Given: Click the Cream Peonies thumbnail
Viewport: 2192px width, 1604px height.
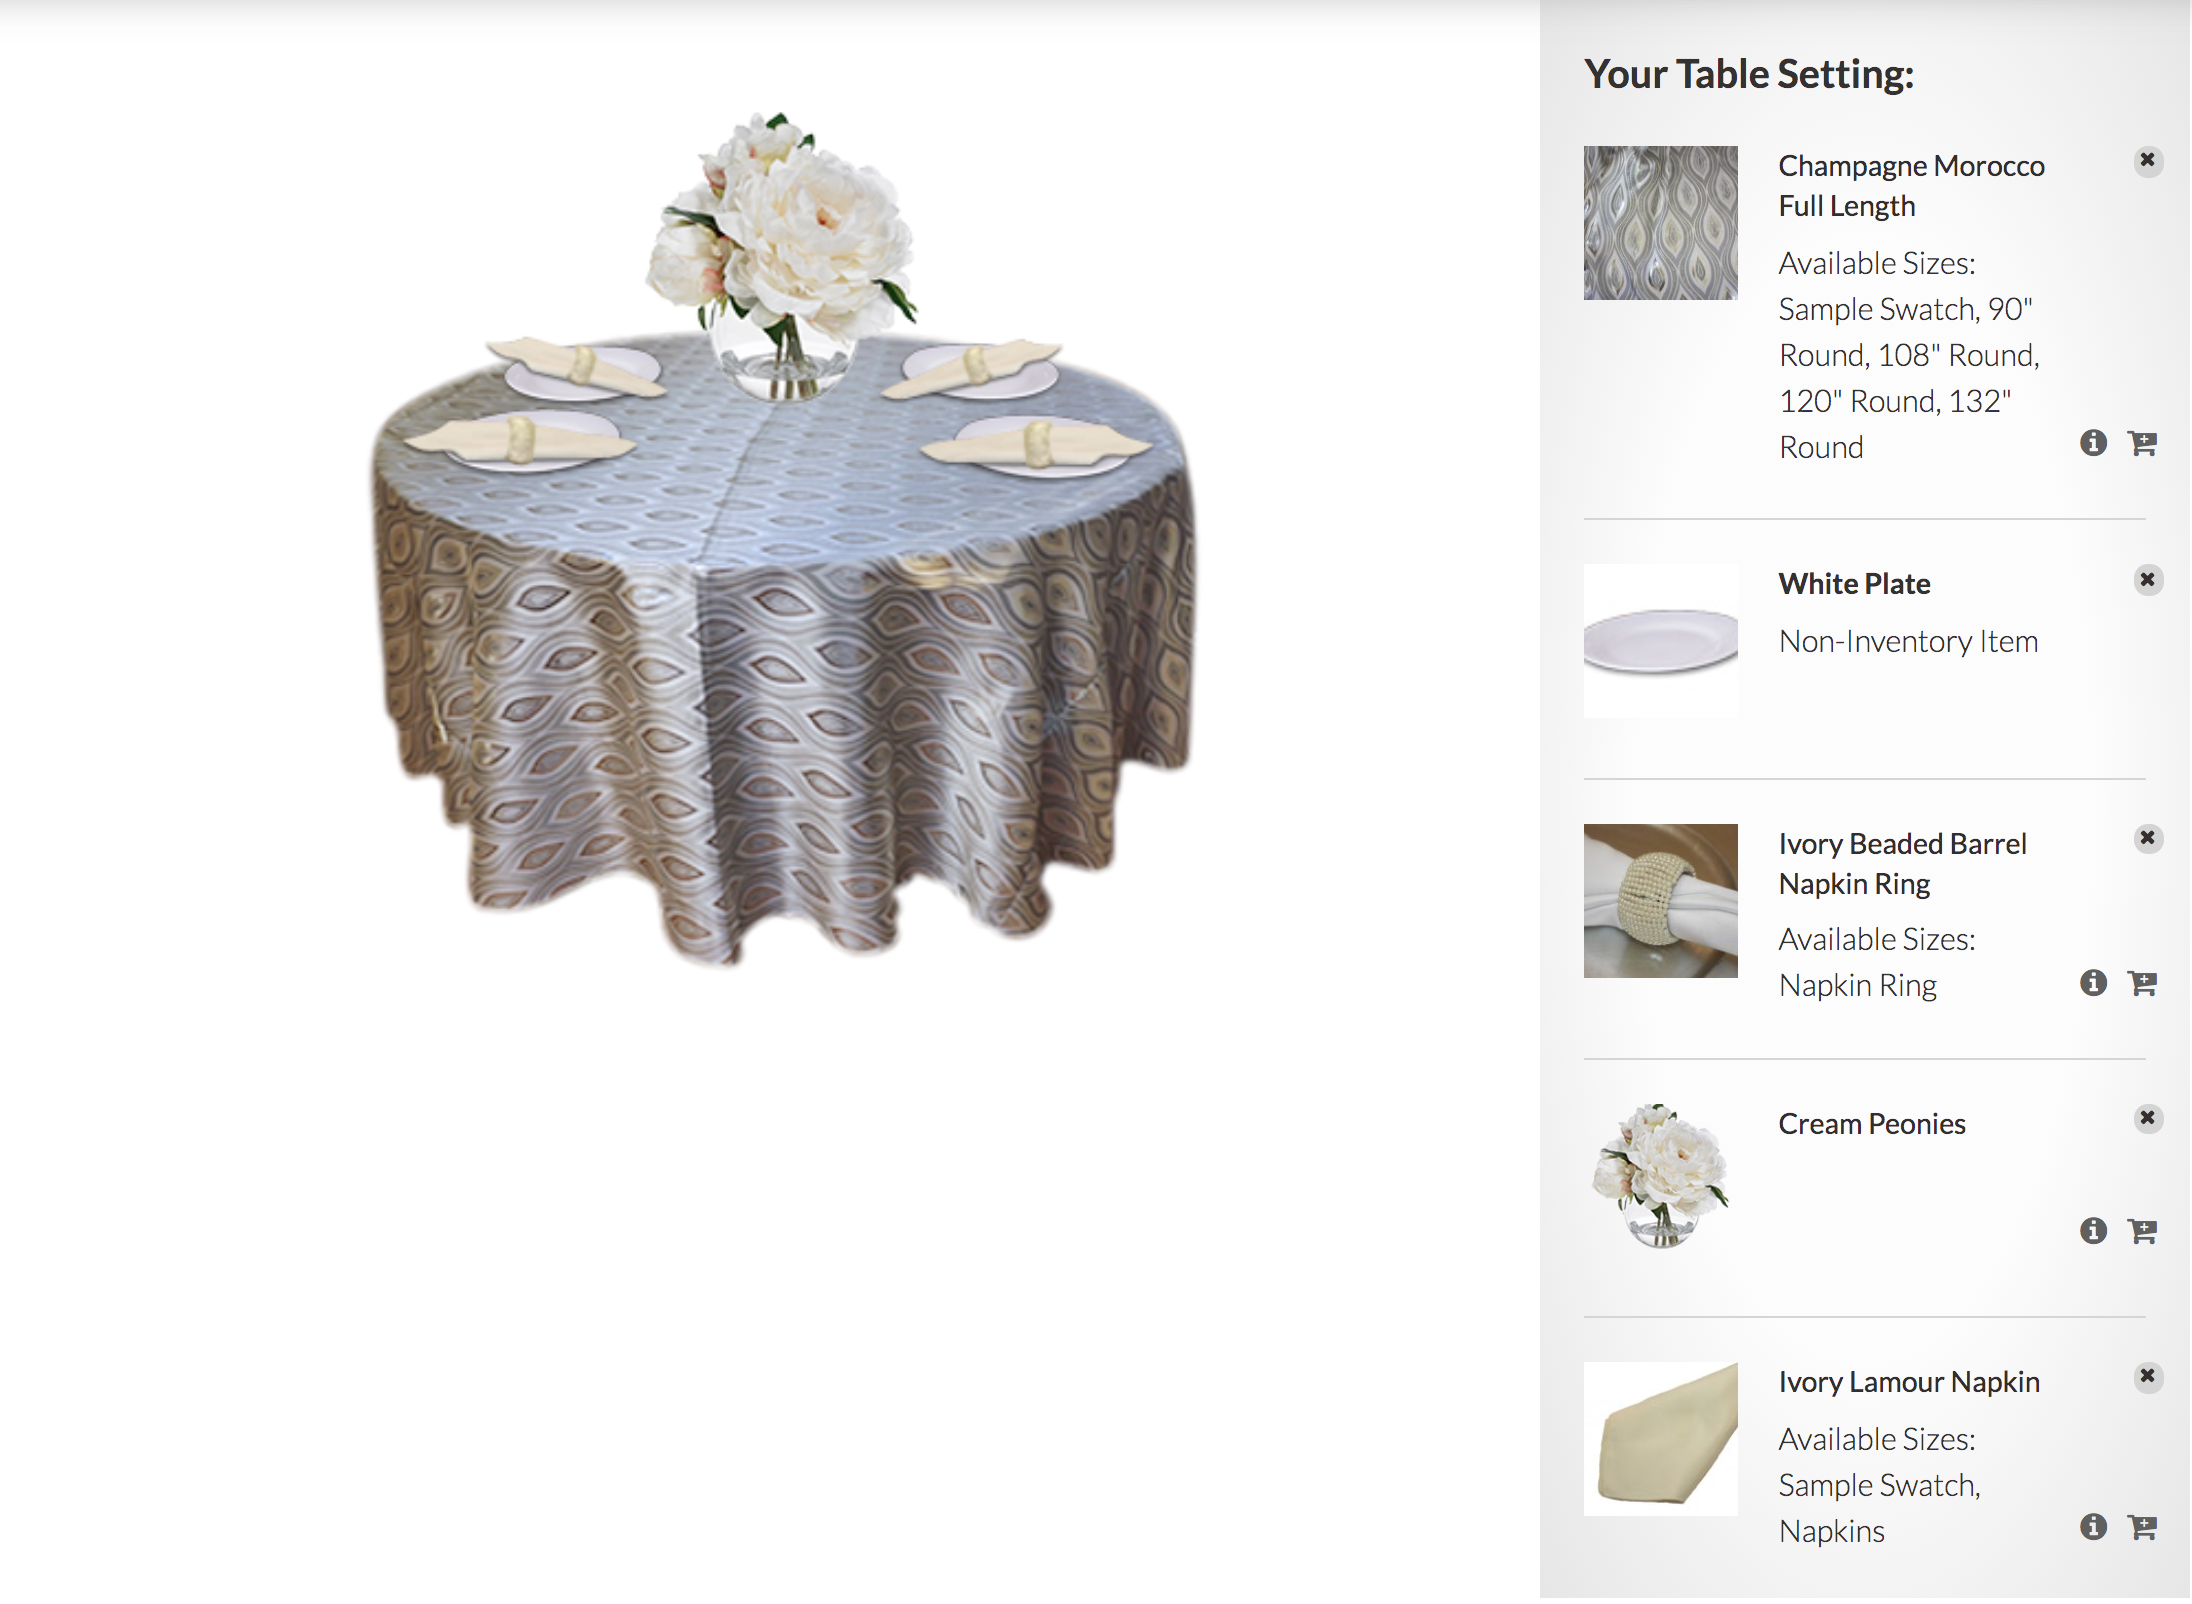Looking at the screenshot, I should (x=1660, y=1177).
